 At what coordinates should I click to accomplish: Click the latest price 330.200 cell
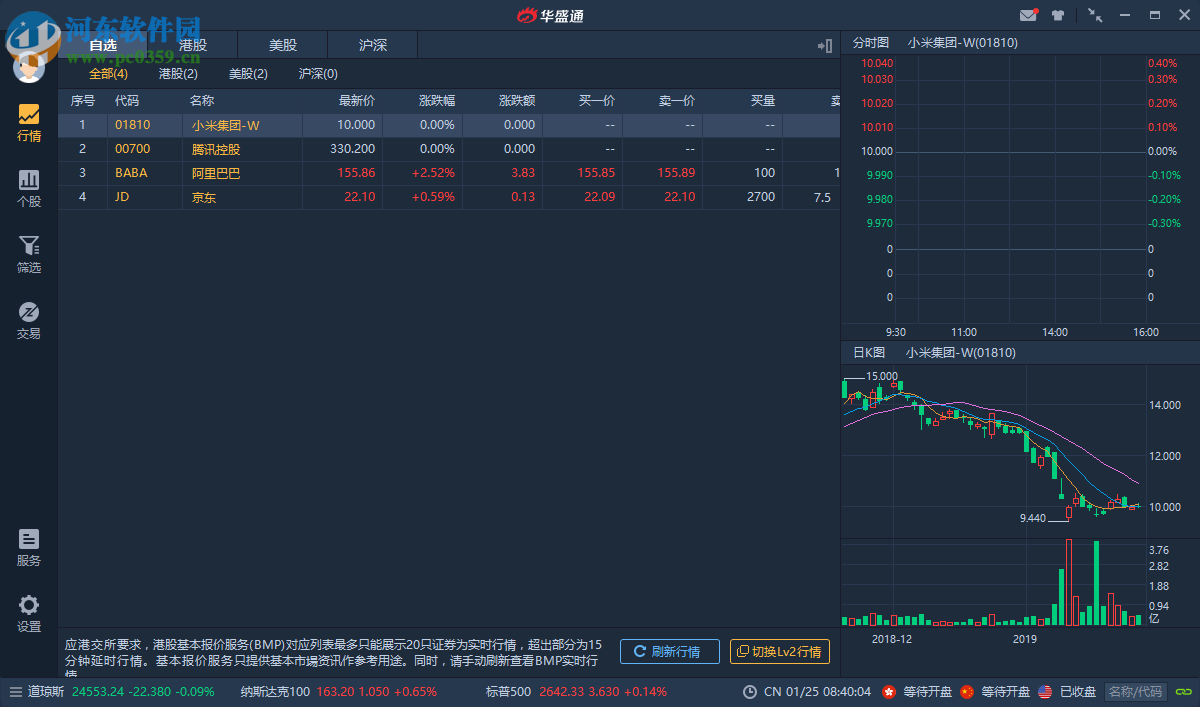(x=352, y=149)
